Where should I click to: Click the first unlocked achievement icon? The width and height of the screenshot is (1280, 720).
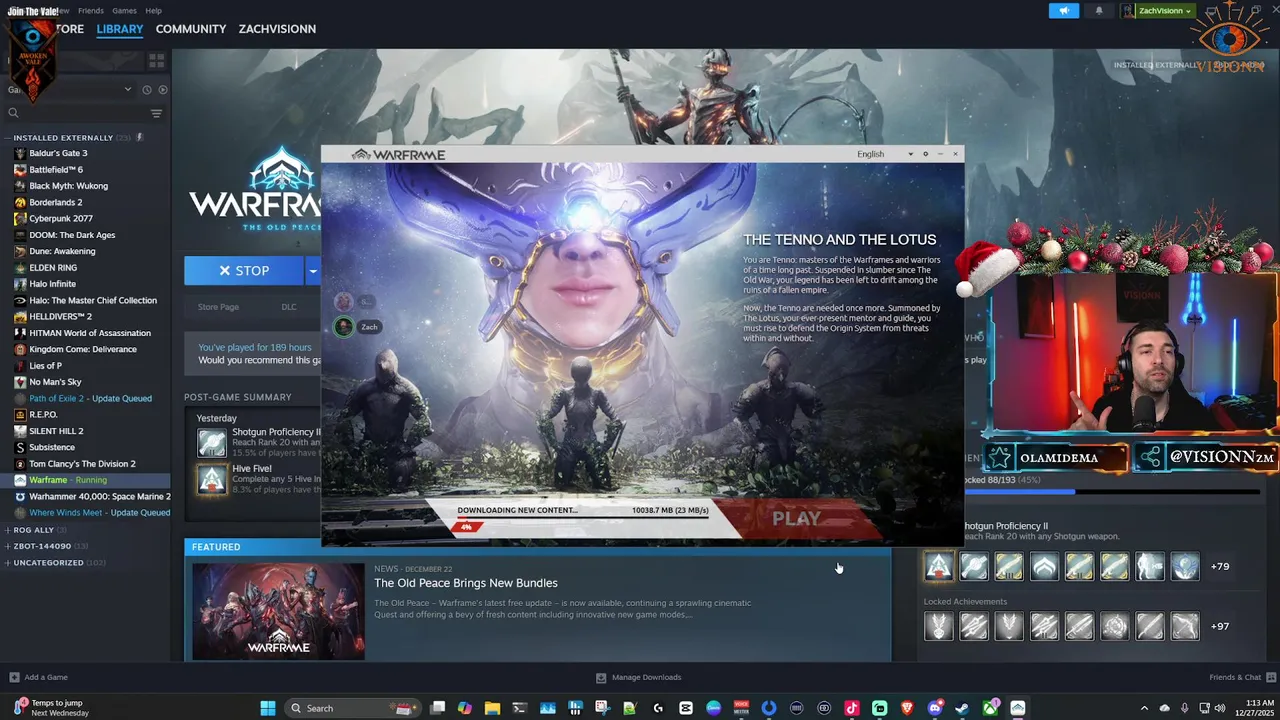point(939,567)
